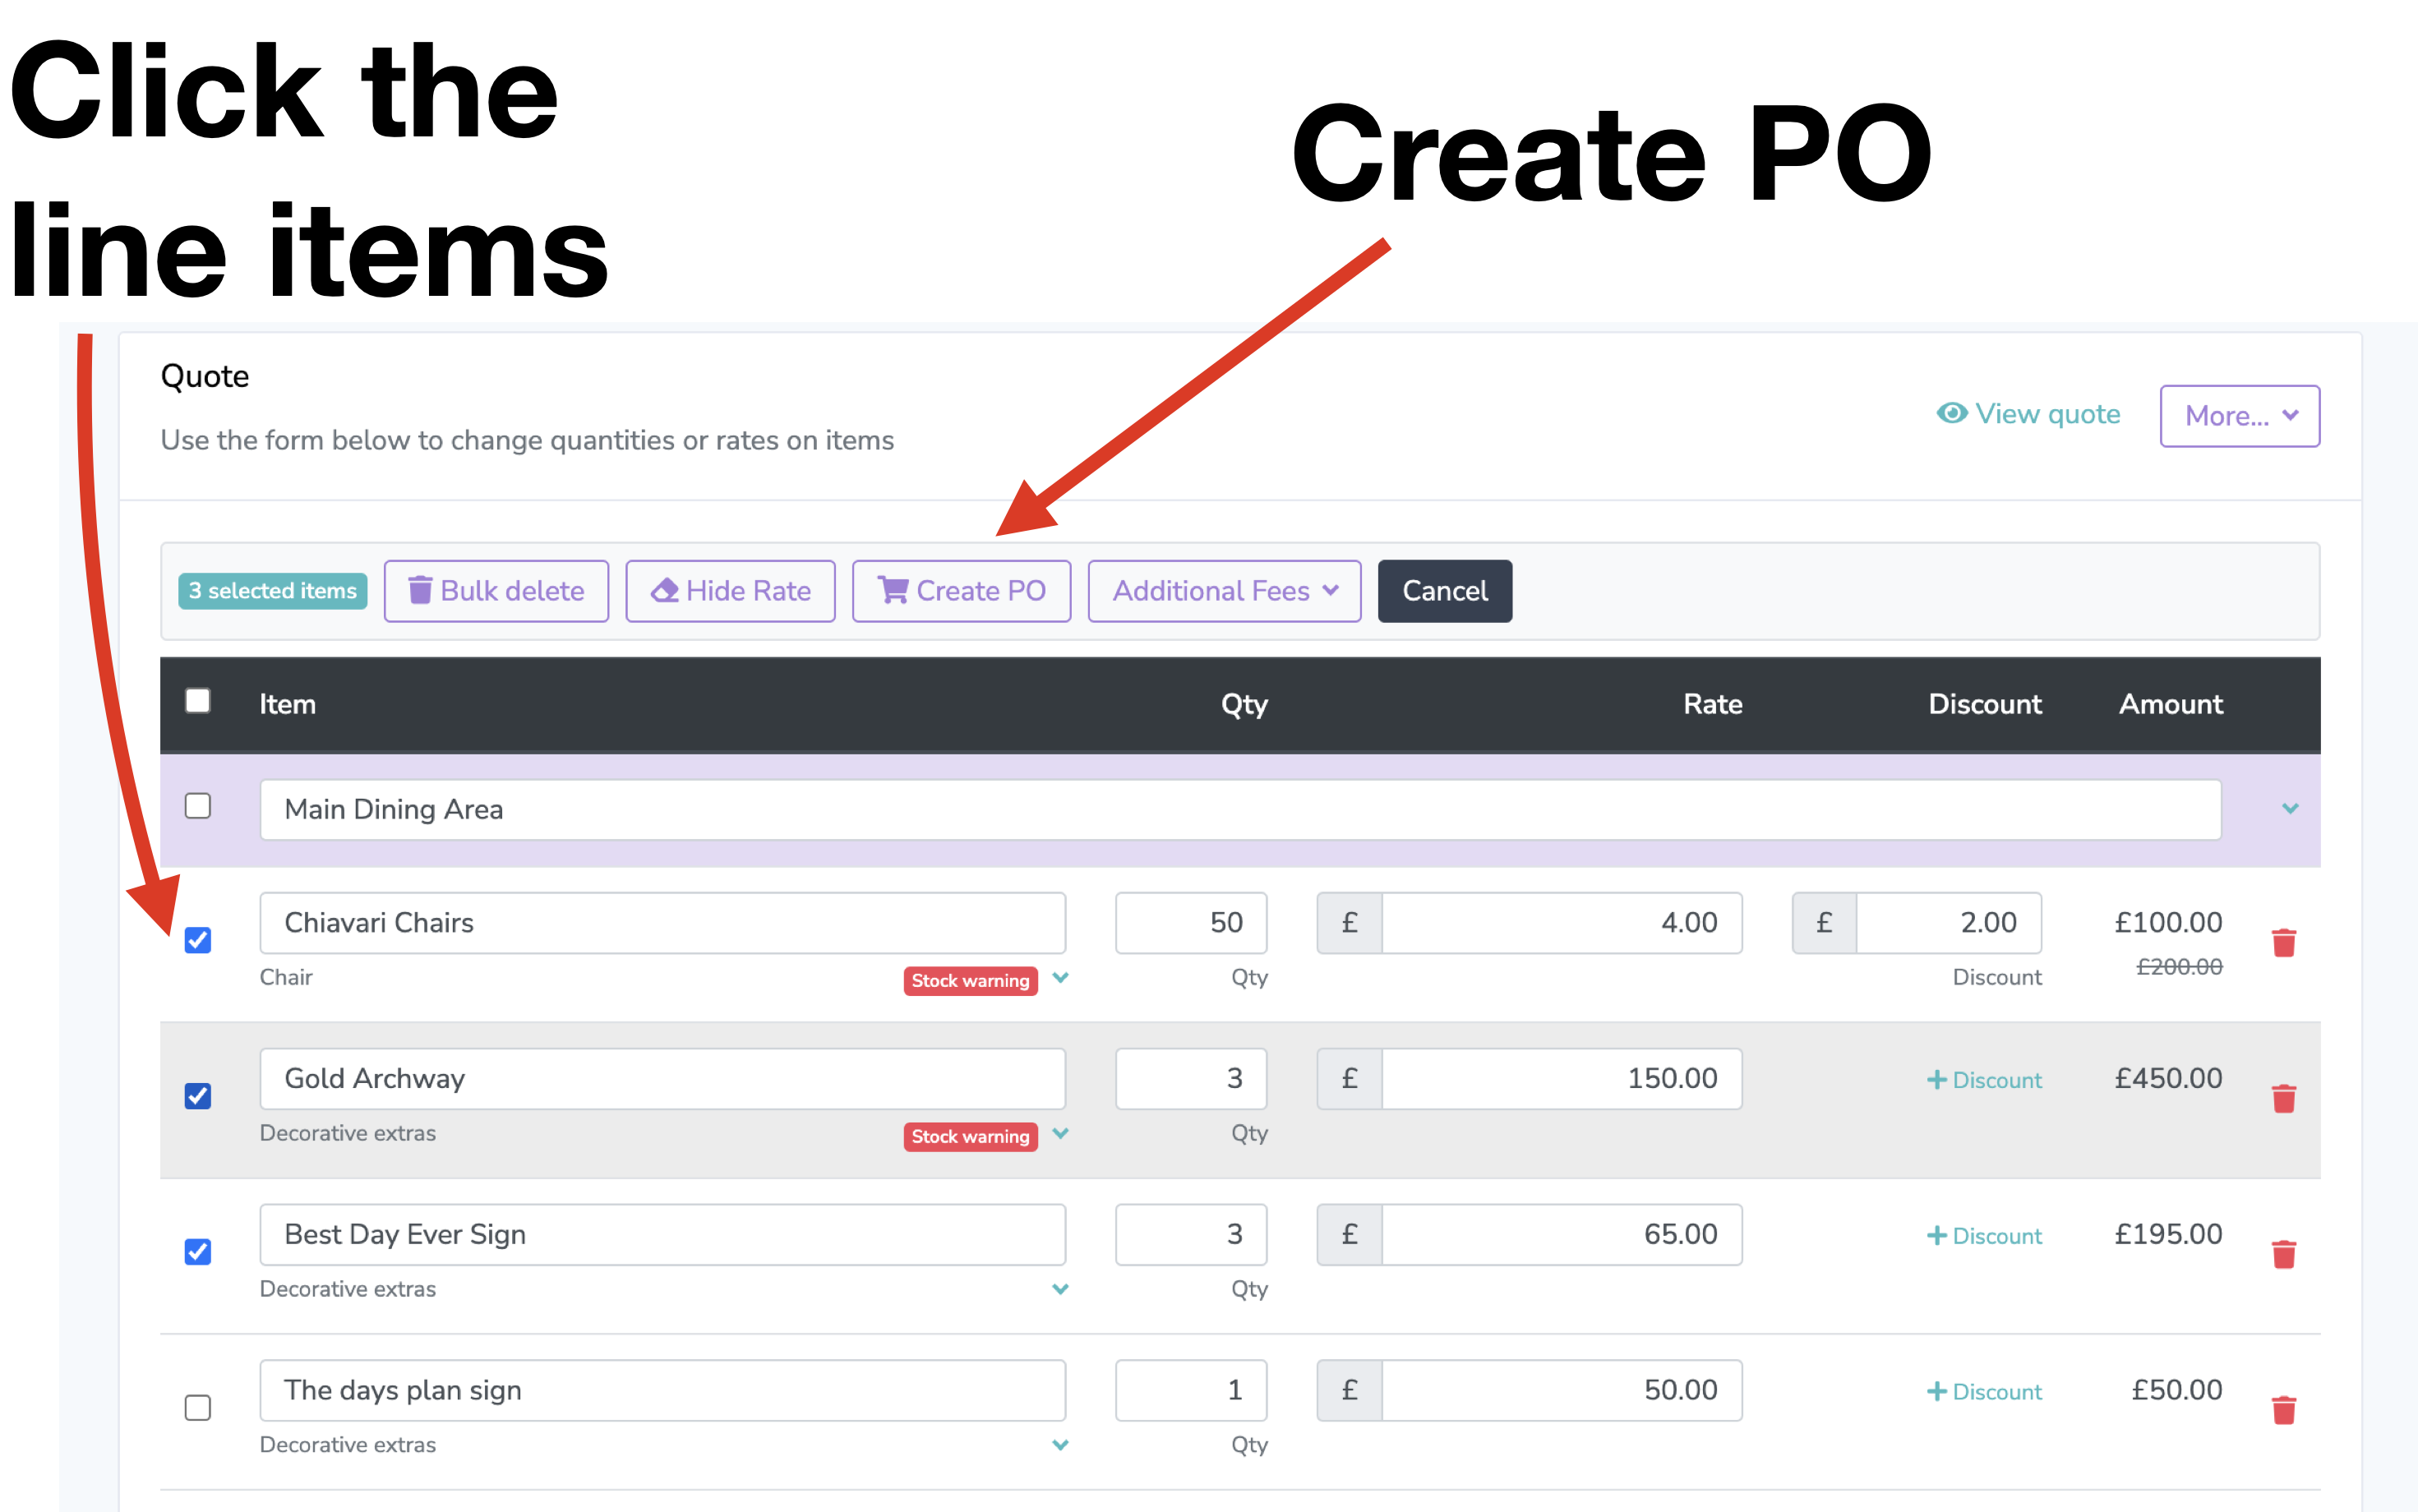Add a discount to Gold Archway
Image resolution: width=2418 pixels, height=1512 pixels.
pyautogui.click(x=1984, y=1080)
